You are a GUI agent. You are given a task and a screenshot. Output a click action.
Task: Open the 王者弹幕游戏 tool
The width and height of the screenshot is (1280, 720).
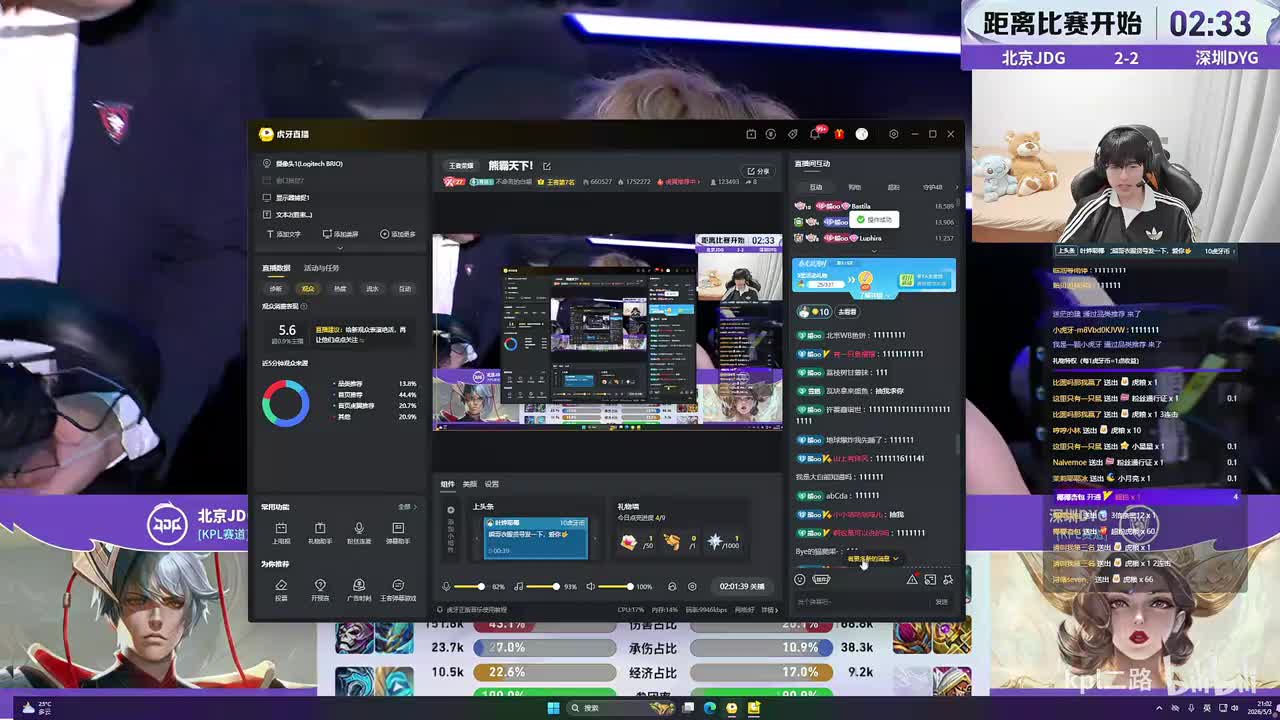pyautogui.click(x=398, y=589)
